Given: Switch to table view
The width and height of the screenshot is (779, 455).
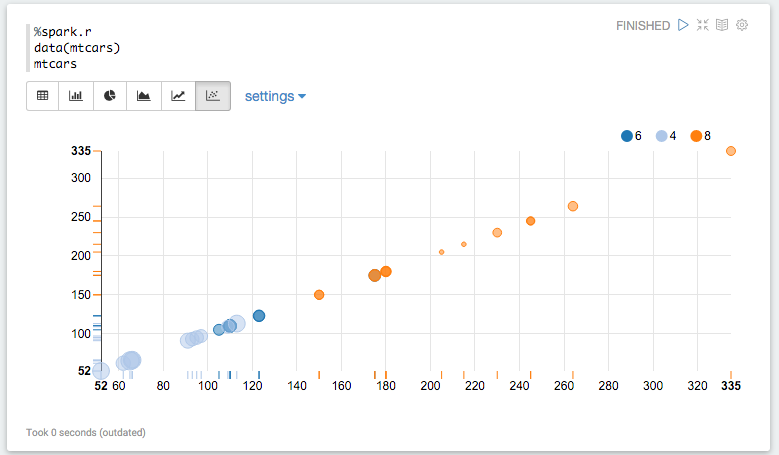Looking at the screenshot, I should [x=43, y=96].
